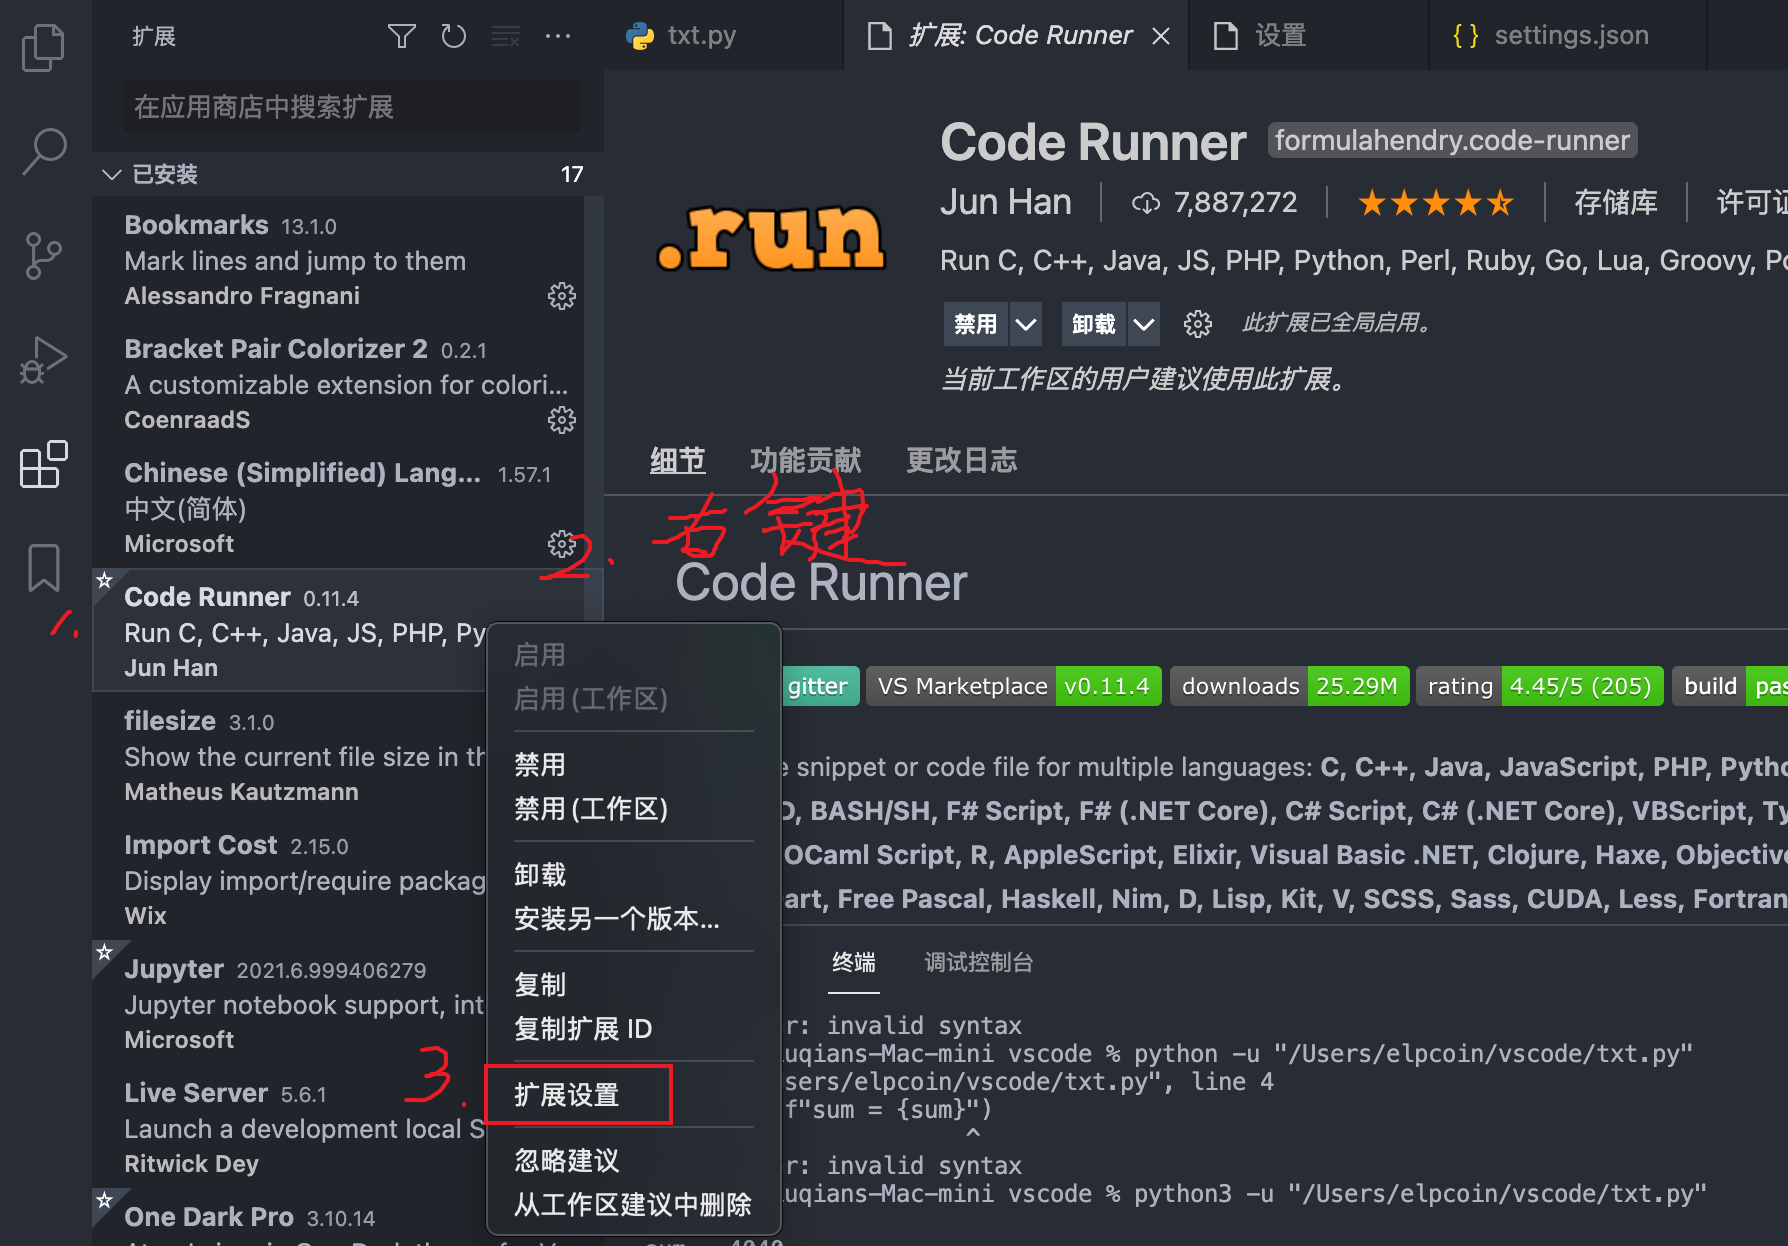Click the 禁用 button on details page
This screenshot has height=1246, width=1788.
point(976,324)
